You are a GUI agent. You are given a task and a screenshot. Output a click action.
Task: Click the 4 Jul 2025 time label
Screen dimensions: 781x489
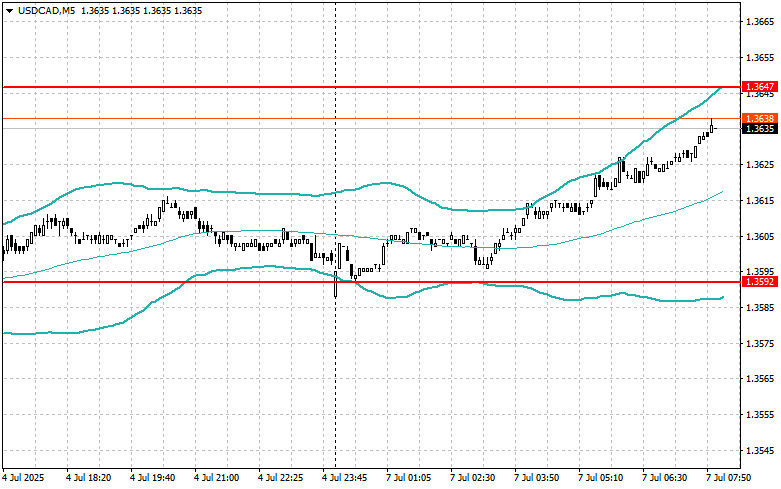click(x=23, y=478)
